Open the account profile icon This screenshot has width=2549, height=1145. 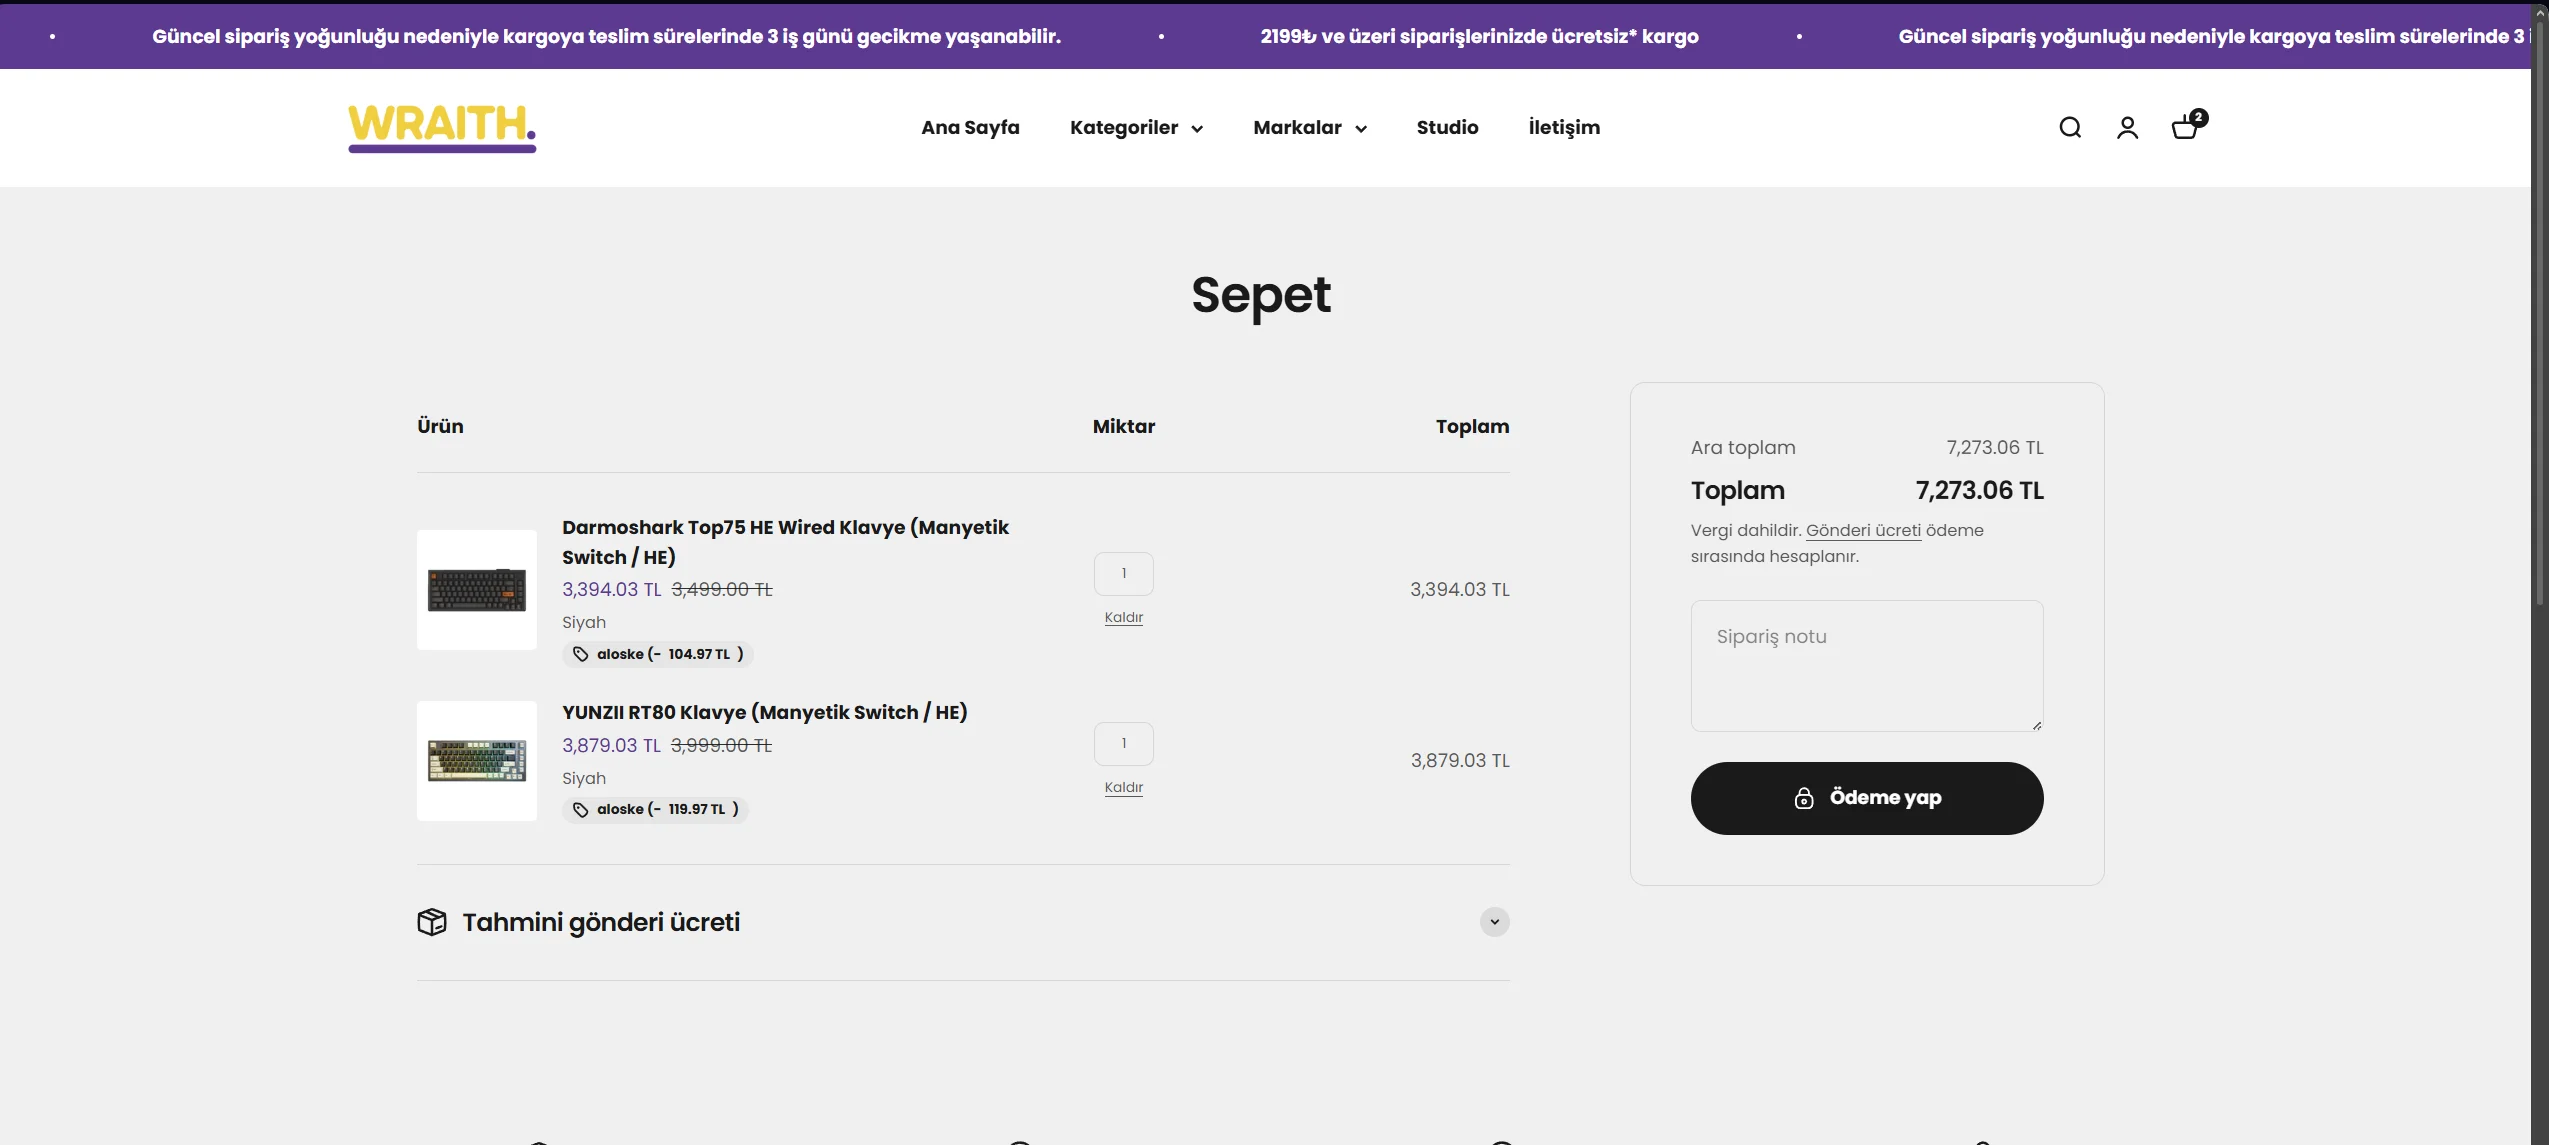coord(2127,128)
